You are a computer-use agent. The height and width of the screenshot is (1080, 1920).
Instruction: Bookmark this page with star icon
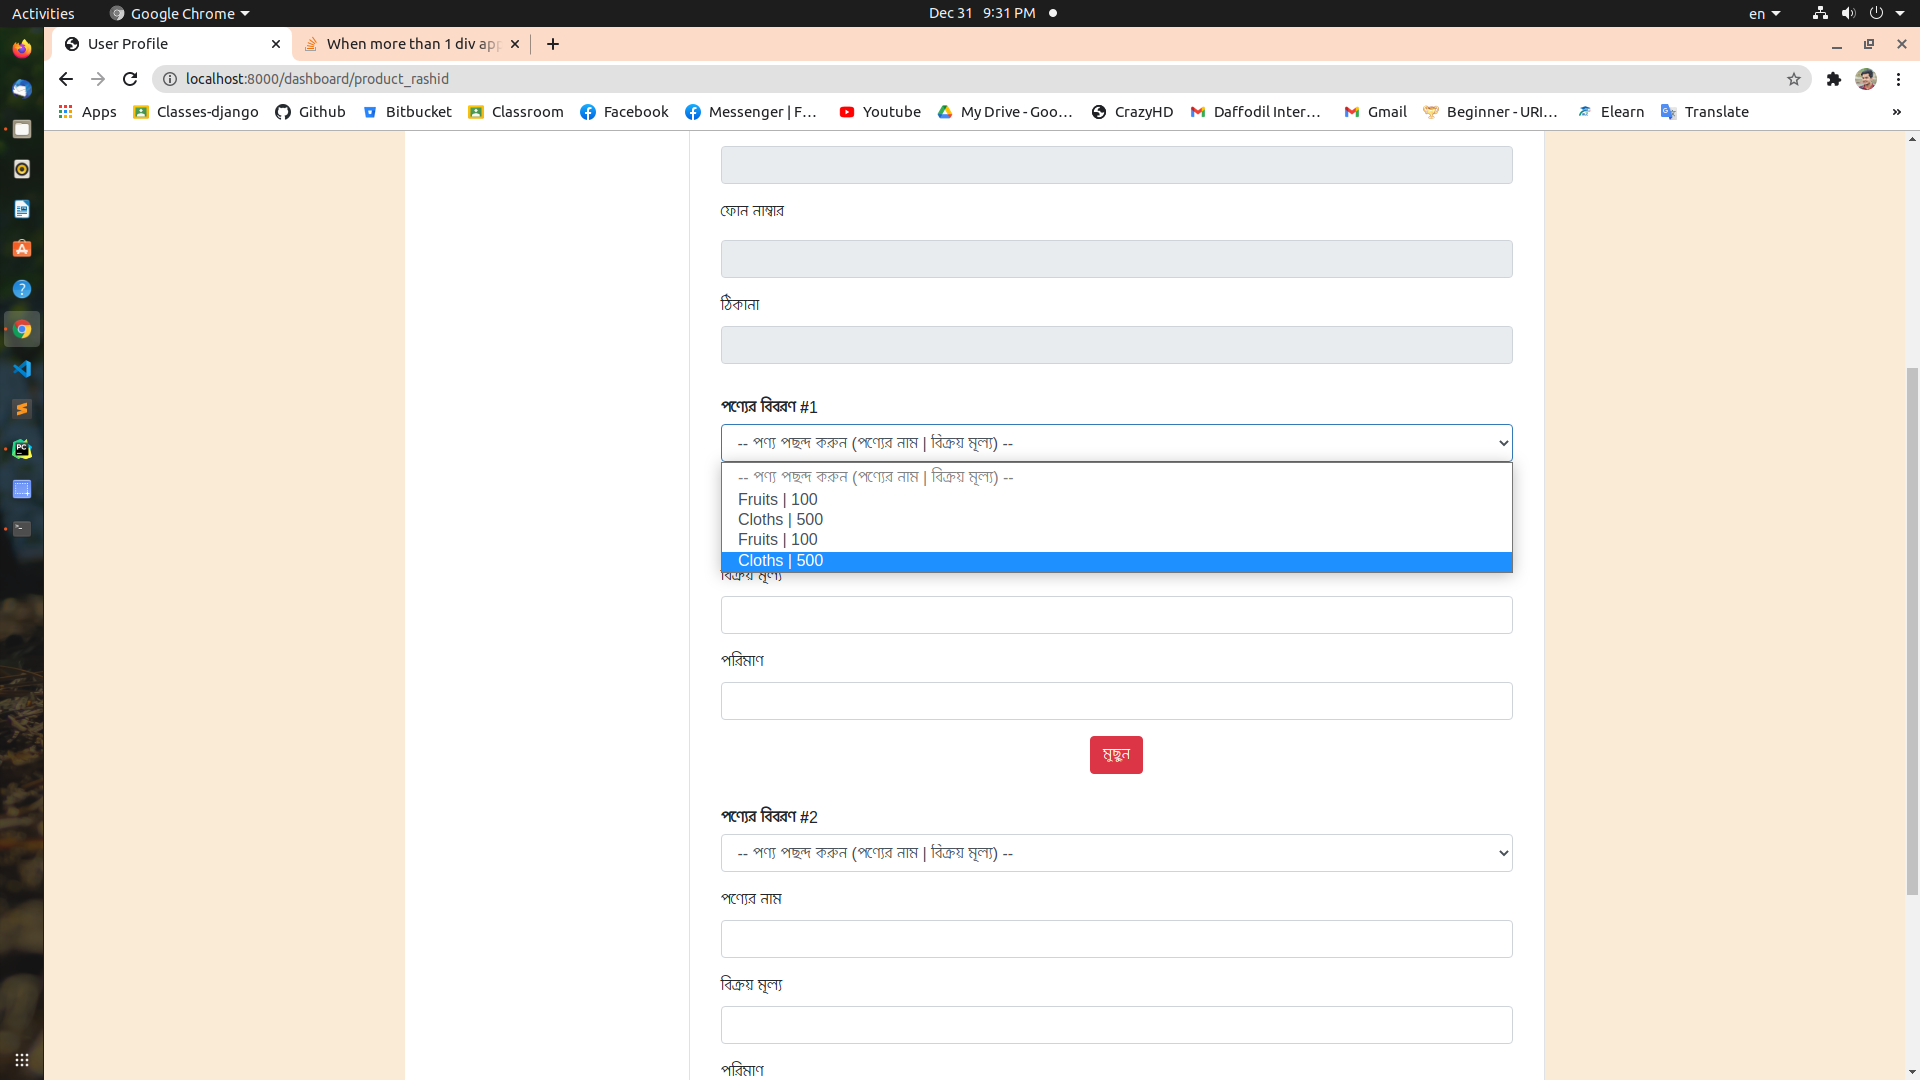(1794, 79)
